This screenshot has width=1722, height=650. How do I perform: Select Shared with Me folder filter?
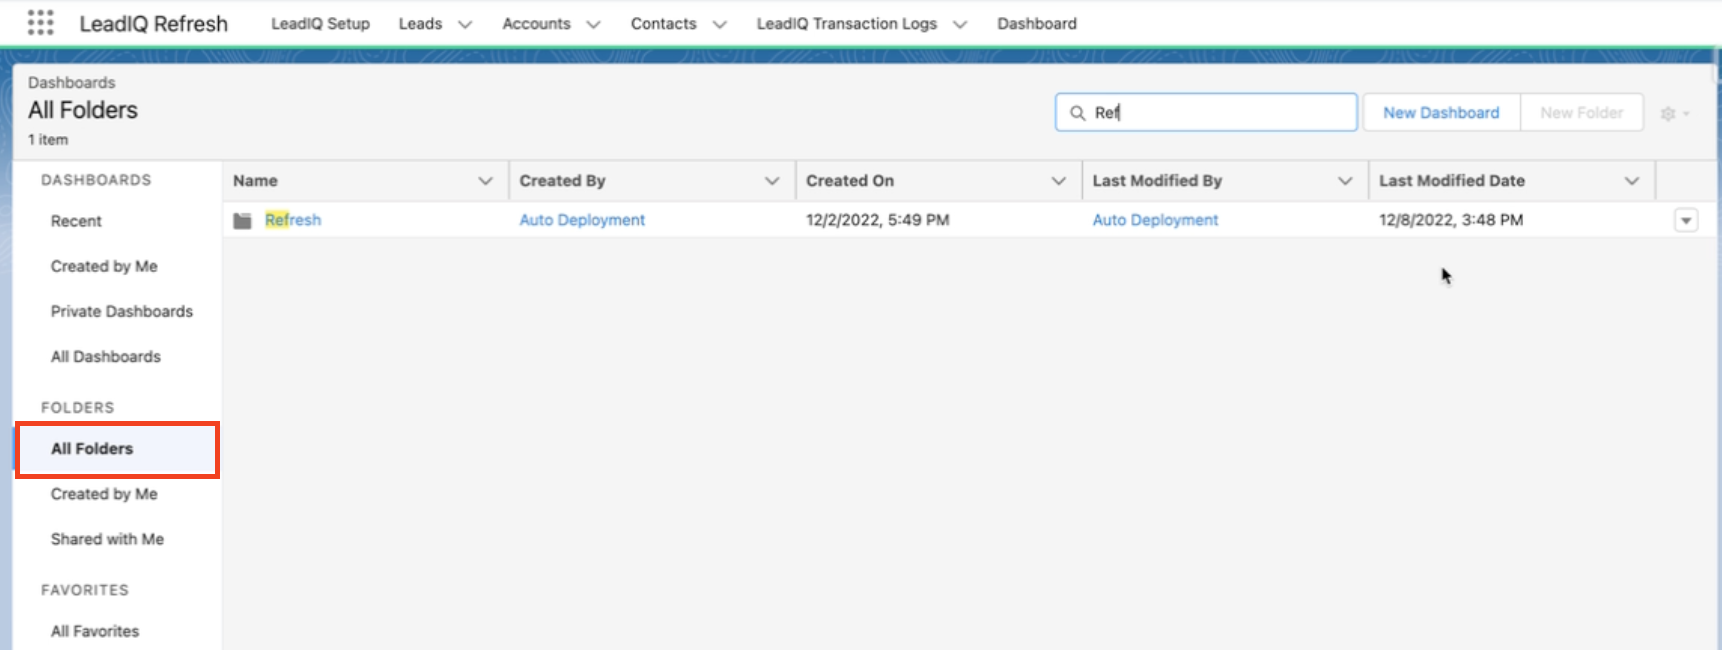click(107, 539)
